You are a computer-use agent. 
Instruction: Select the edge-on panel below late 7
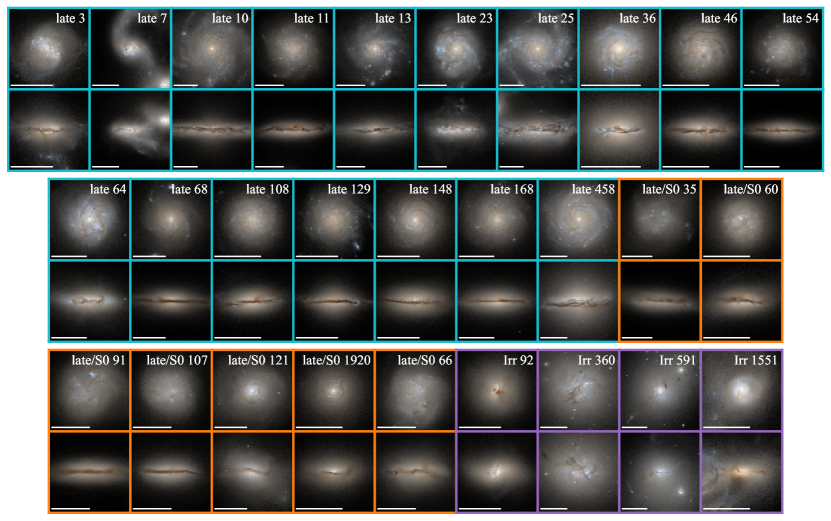pos(130,130)
